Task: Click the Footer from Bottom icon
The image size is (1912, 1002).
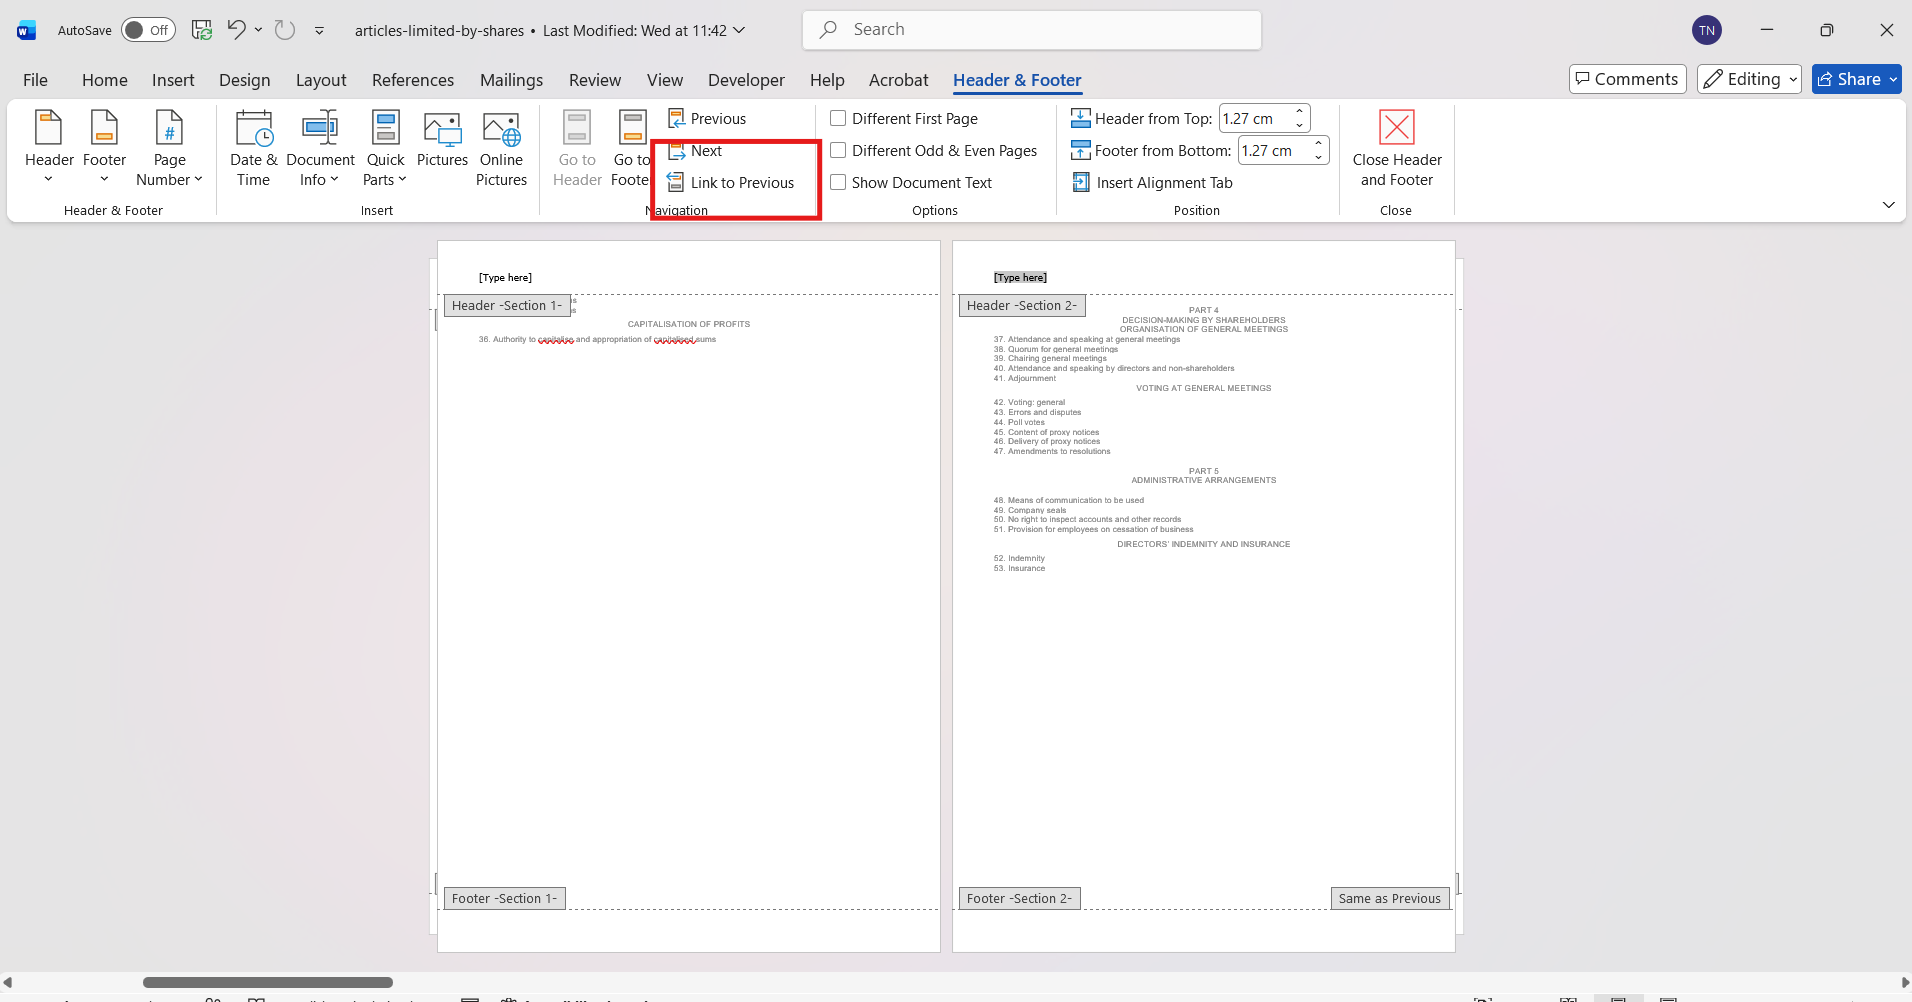Action: (x=1081, y=151)
